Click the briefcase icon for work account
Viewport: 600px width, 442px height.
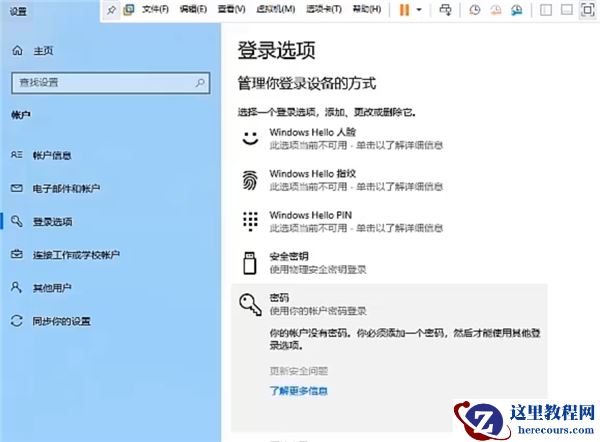point(17,254)
